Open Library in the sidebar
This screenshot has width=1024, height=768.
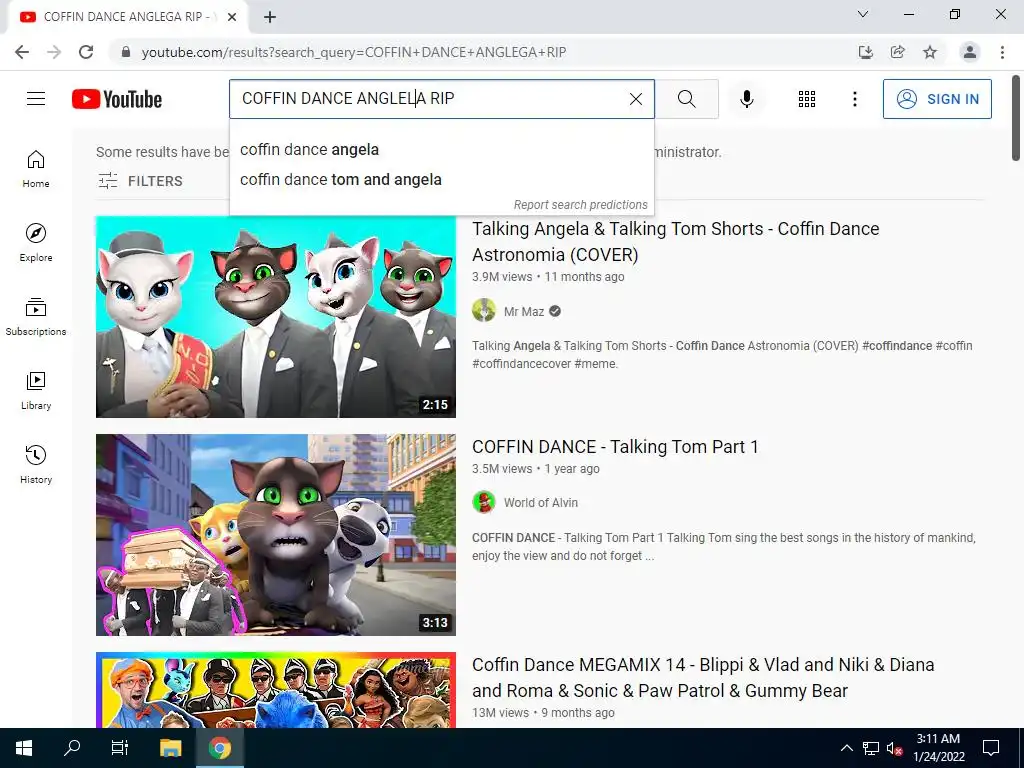(36, 391)
